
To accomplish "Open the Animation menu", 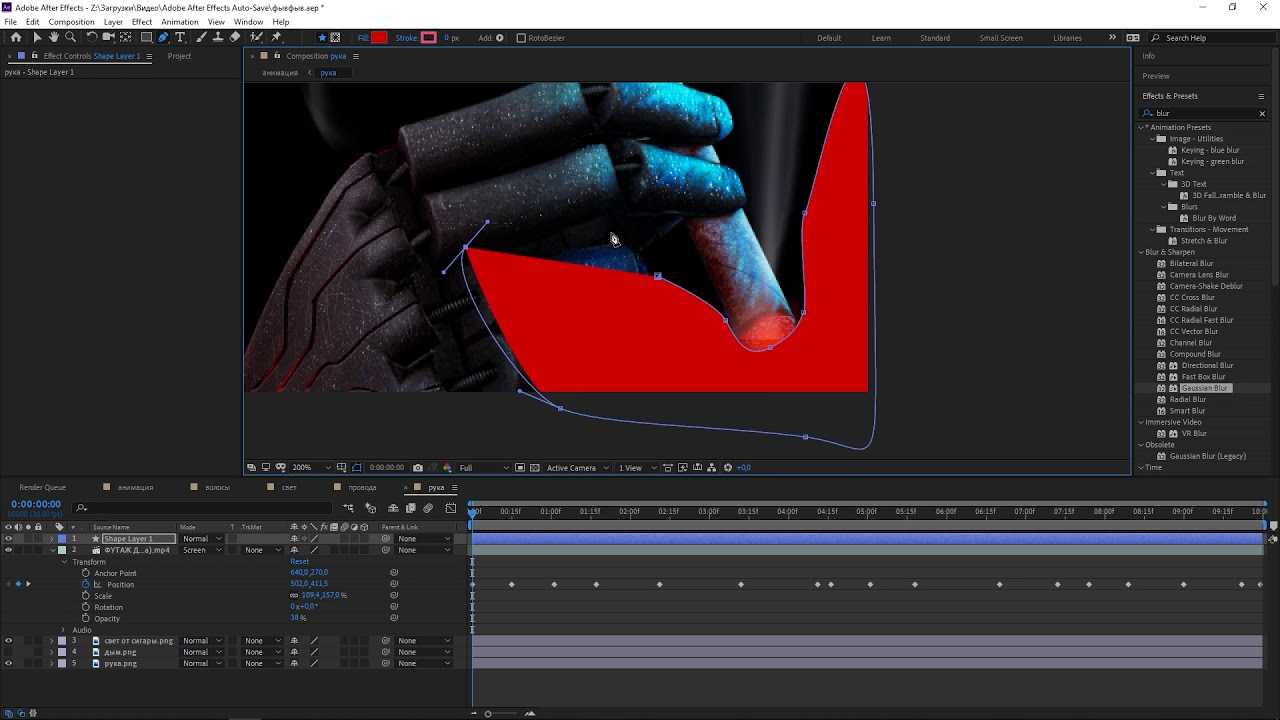I will pos(180,22).
